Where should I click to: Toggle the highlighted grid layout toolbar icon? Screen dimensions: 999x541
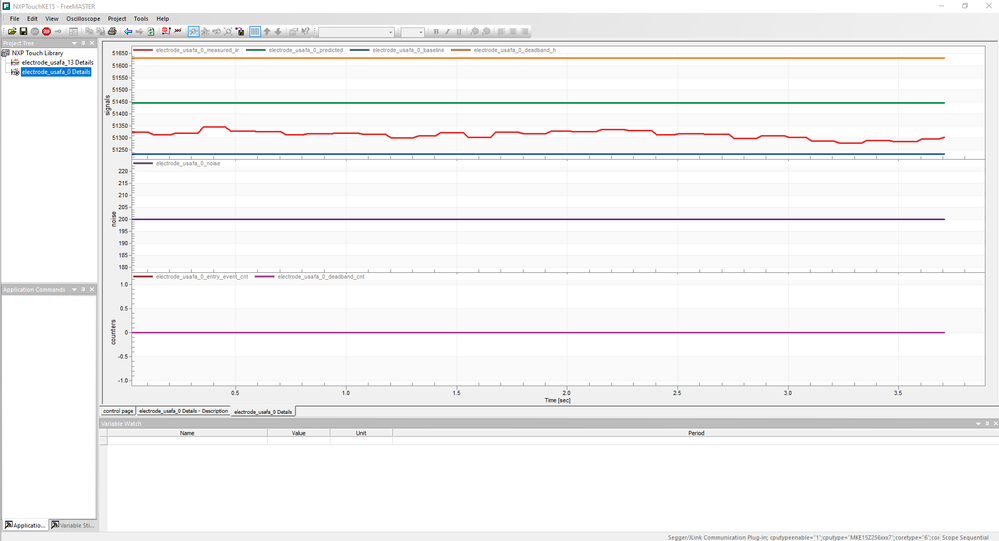(255, 31)
